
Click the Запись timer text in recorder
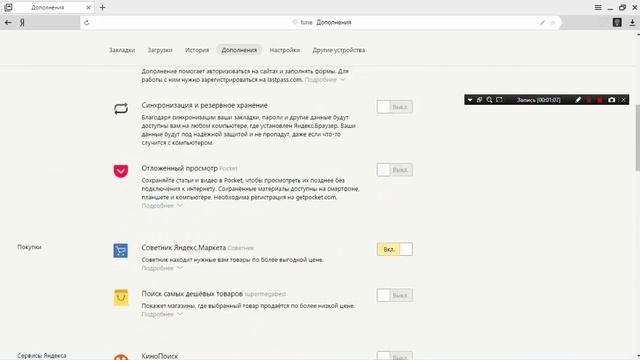click(x=538, y=100)
